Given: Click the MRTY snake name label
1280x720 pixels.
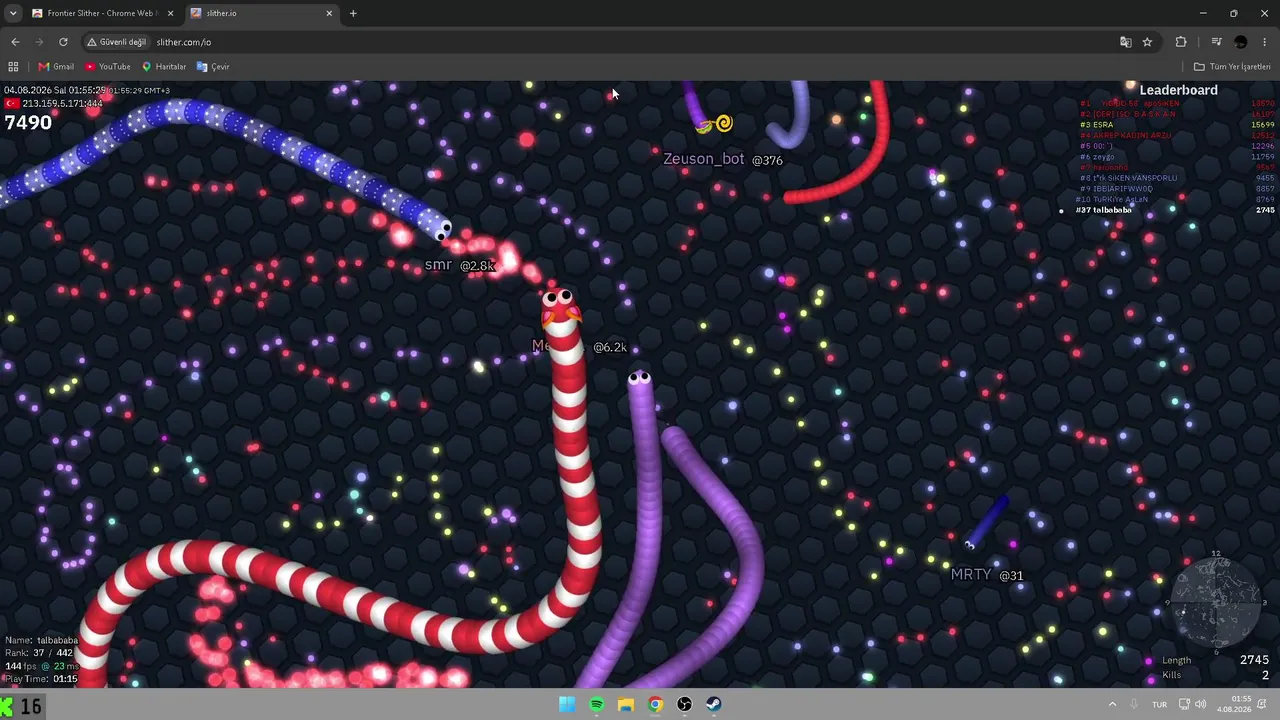Looking at the screenshot, I should coord(971,575).
